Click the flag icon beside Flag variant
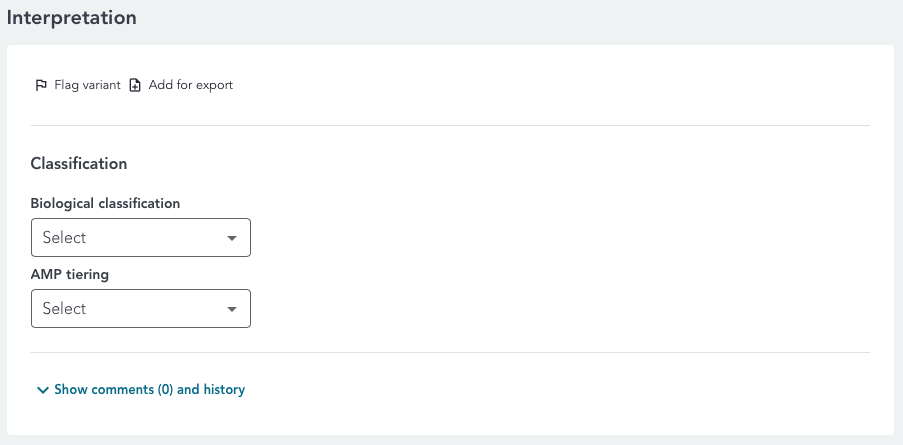The height and width of the screenshot is (445, 903). coord(41,85)
